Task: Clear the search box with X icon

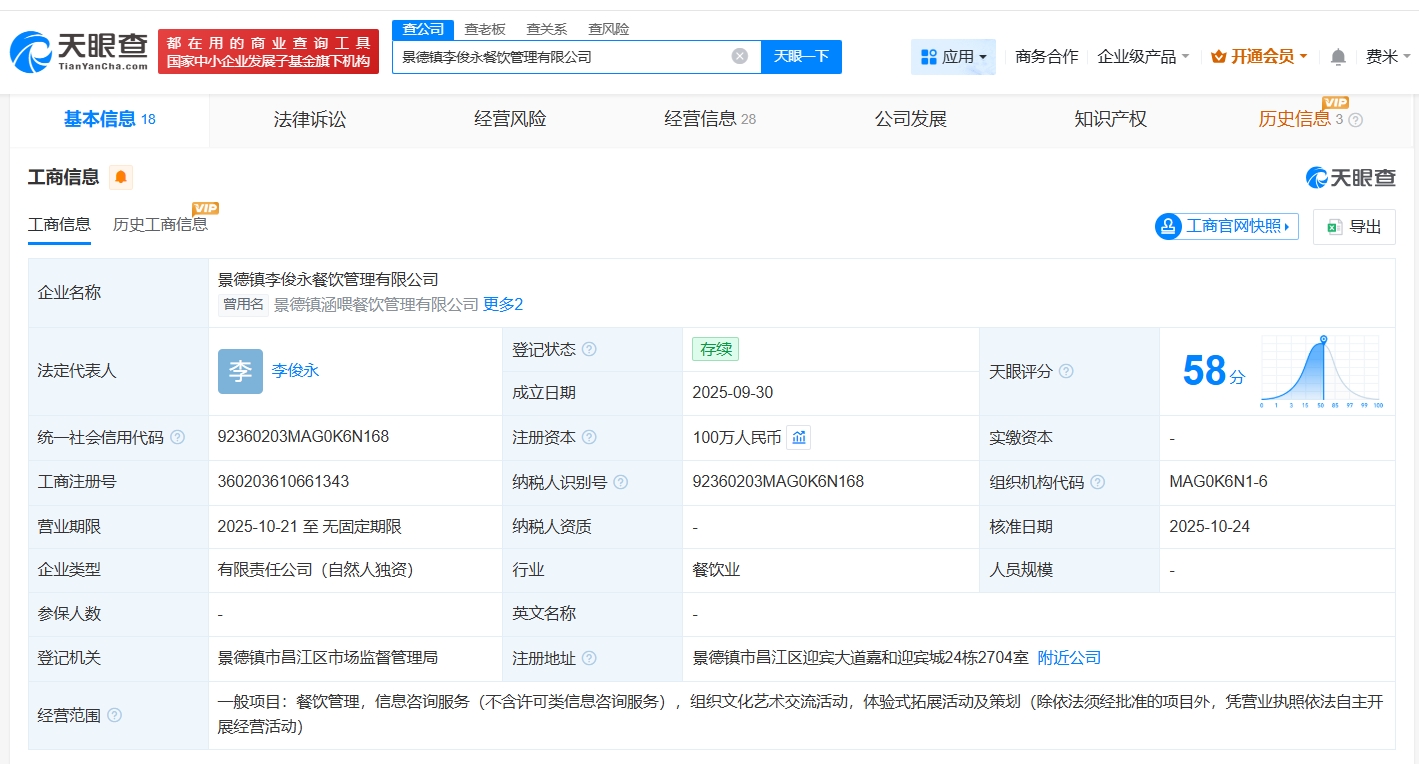Action: click(x=739, y=56)
